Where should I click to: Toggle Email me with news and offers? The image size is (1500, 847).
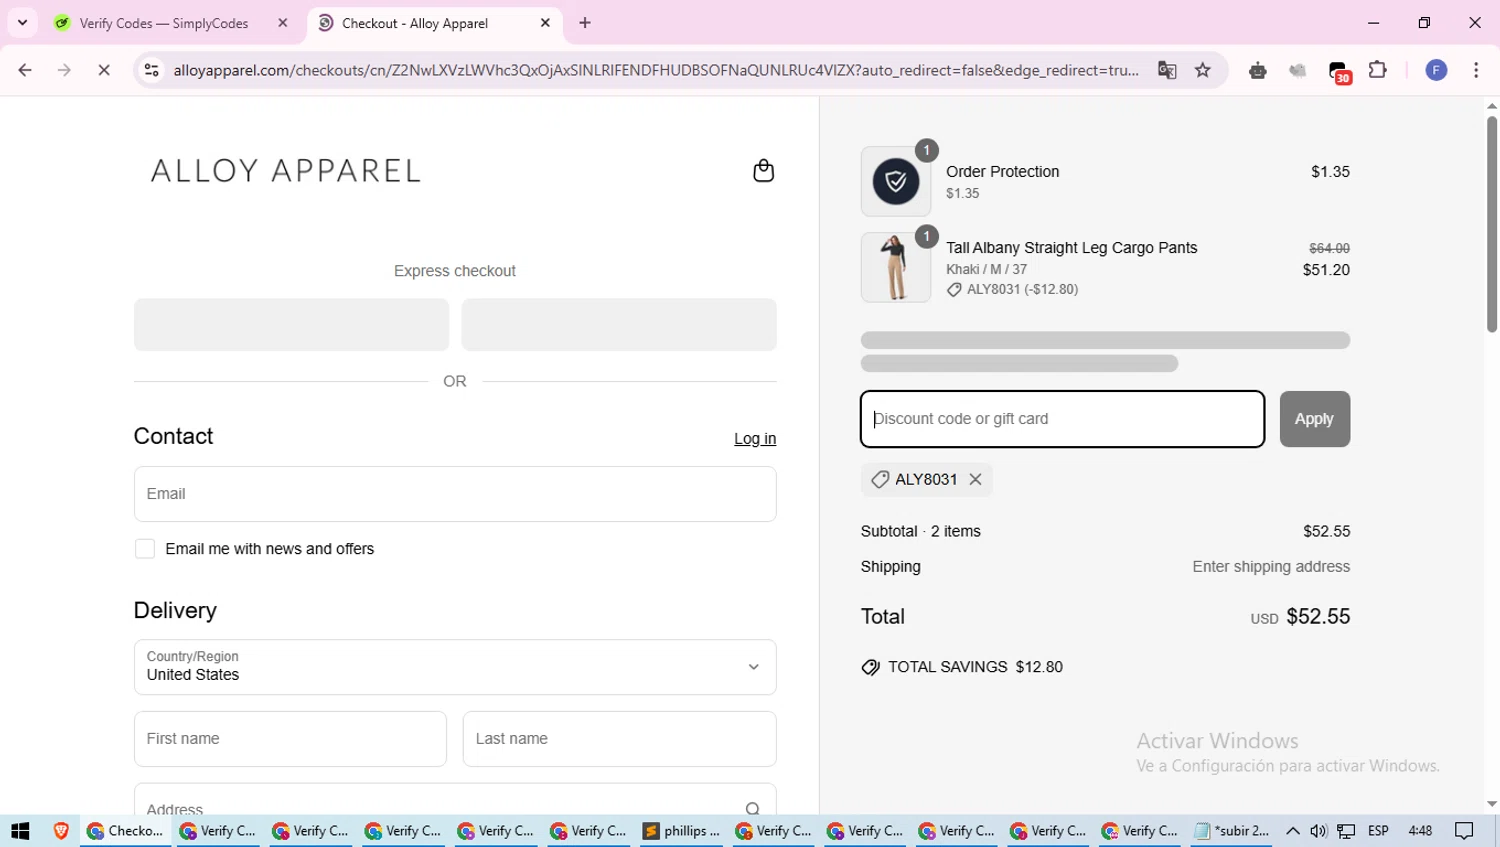[x=145, y=549]
